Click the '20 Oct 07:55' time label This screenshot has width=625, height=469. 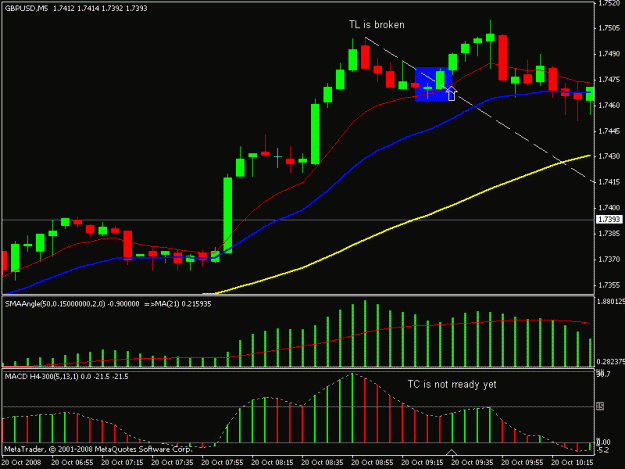(x=222, y=463)
